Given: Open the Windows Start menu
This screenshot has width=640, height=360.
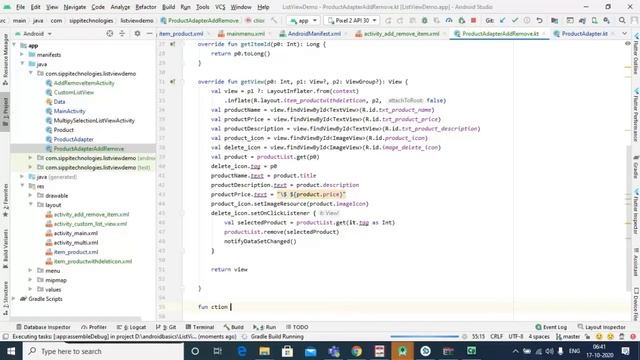Looking at the screenshot, I should 11,351.
